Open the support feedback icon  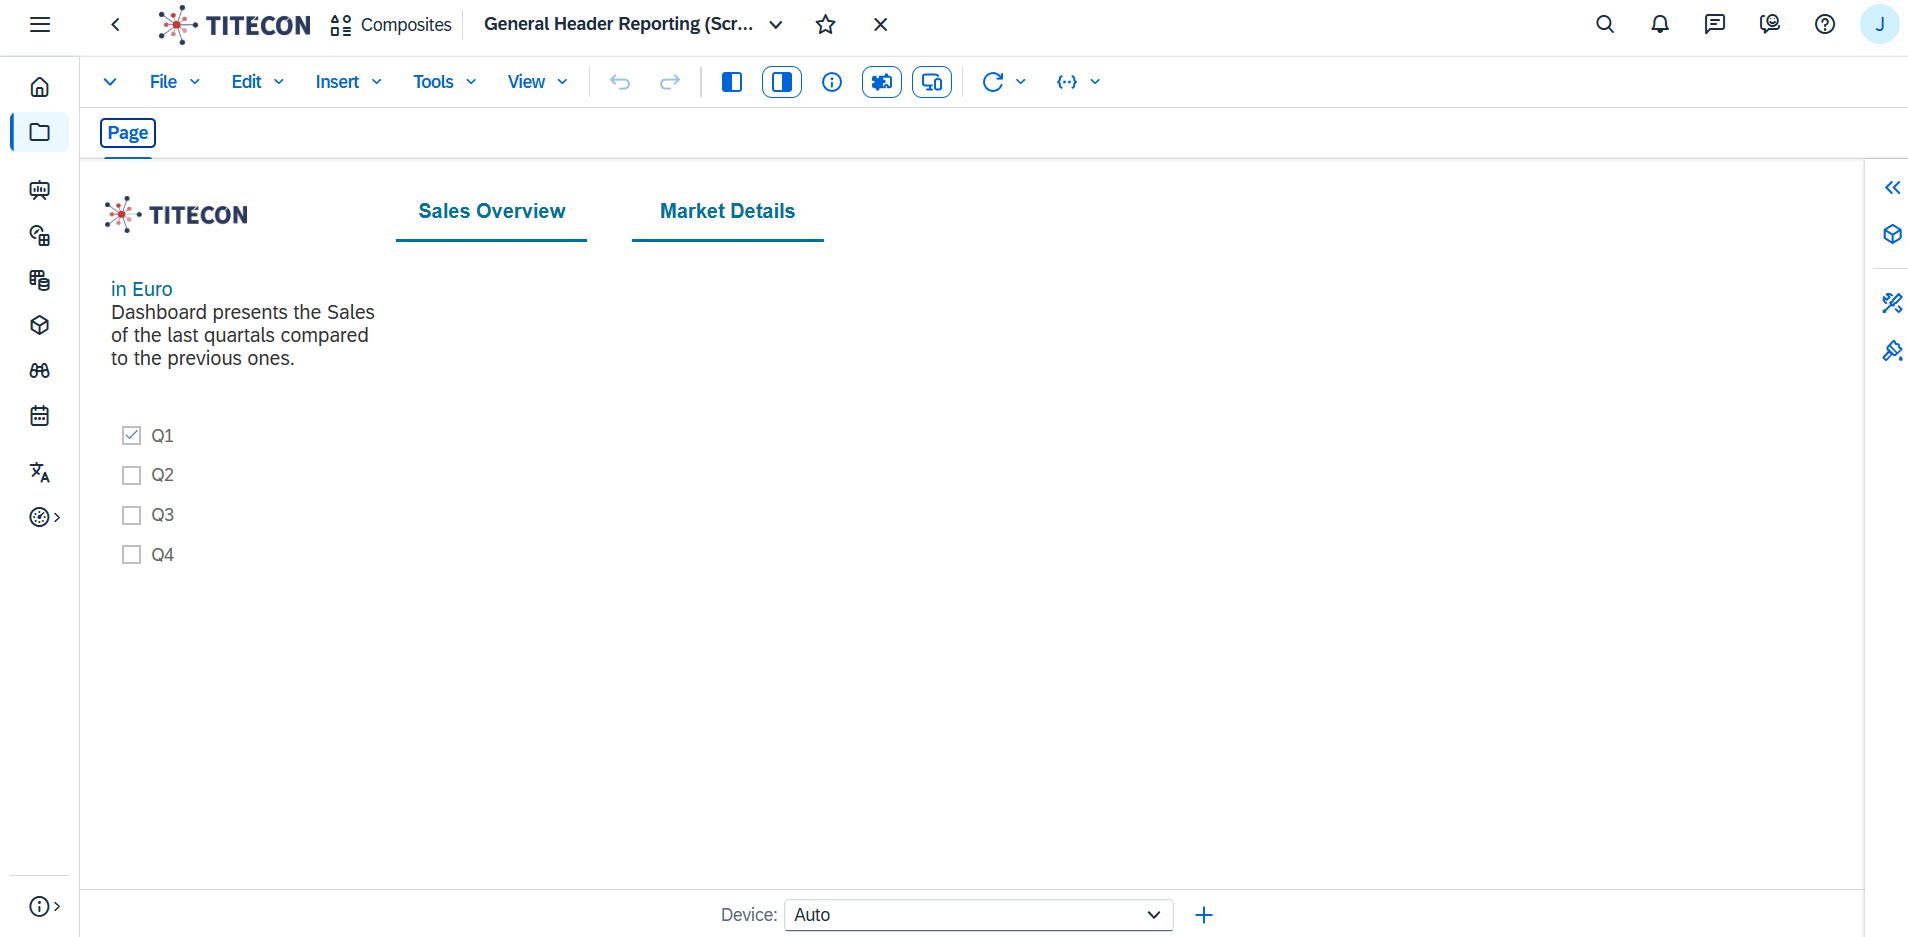point(1770,25)
